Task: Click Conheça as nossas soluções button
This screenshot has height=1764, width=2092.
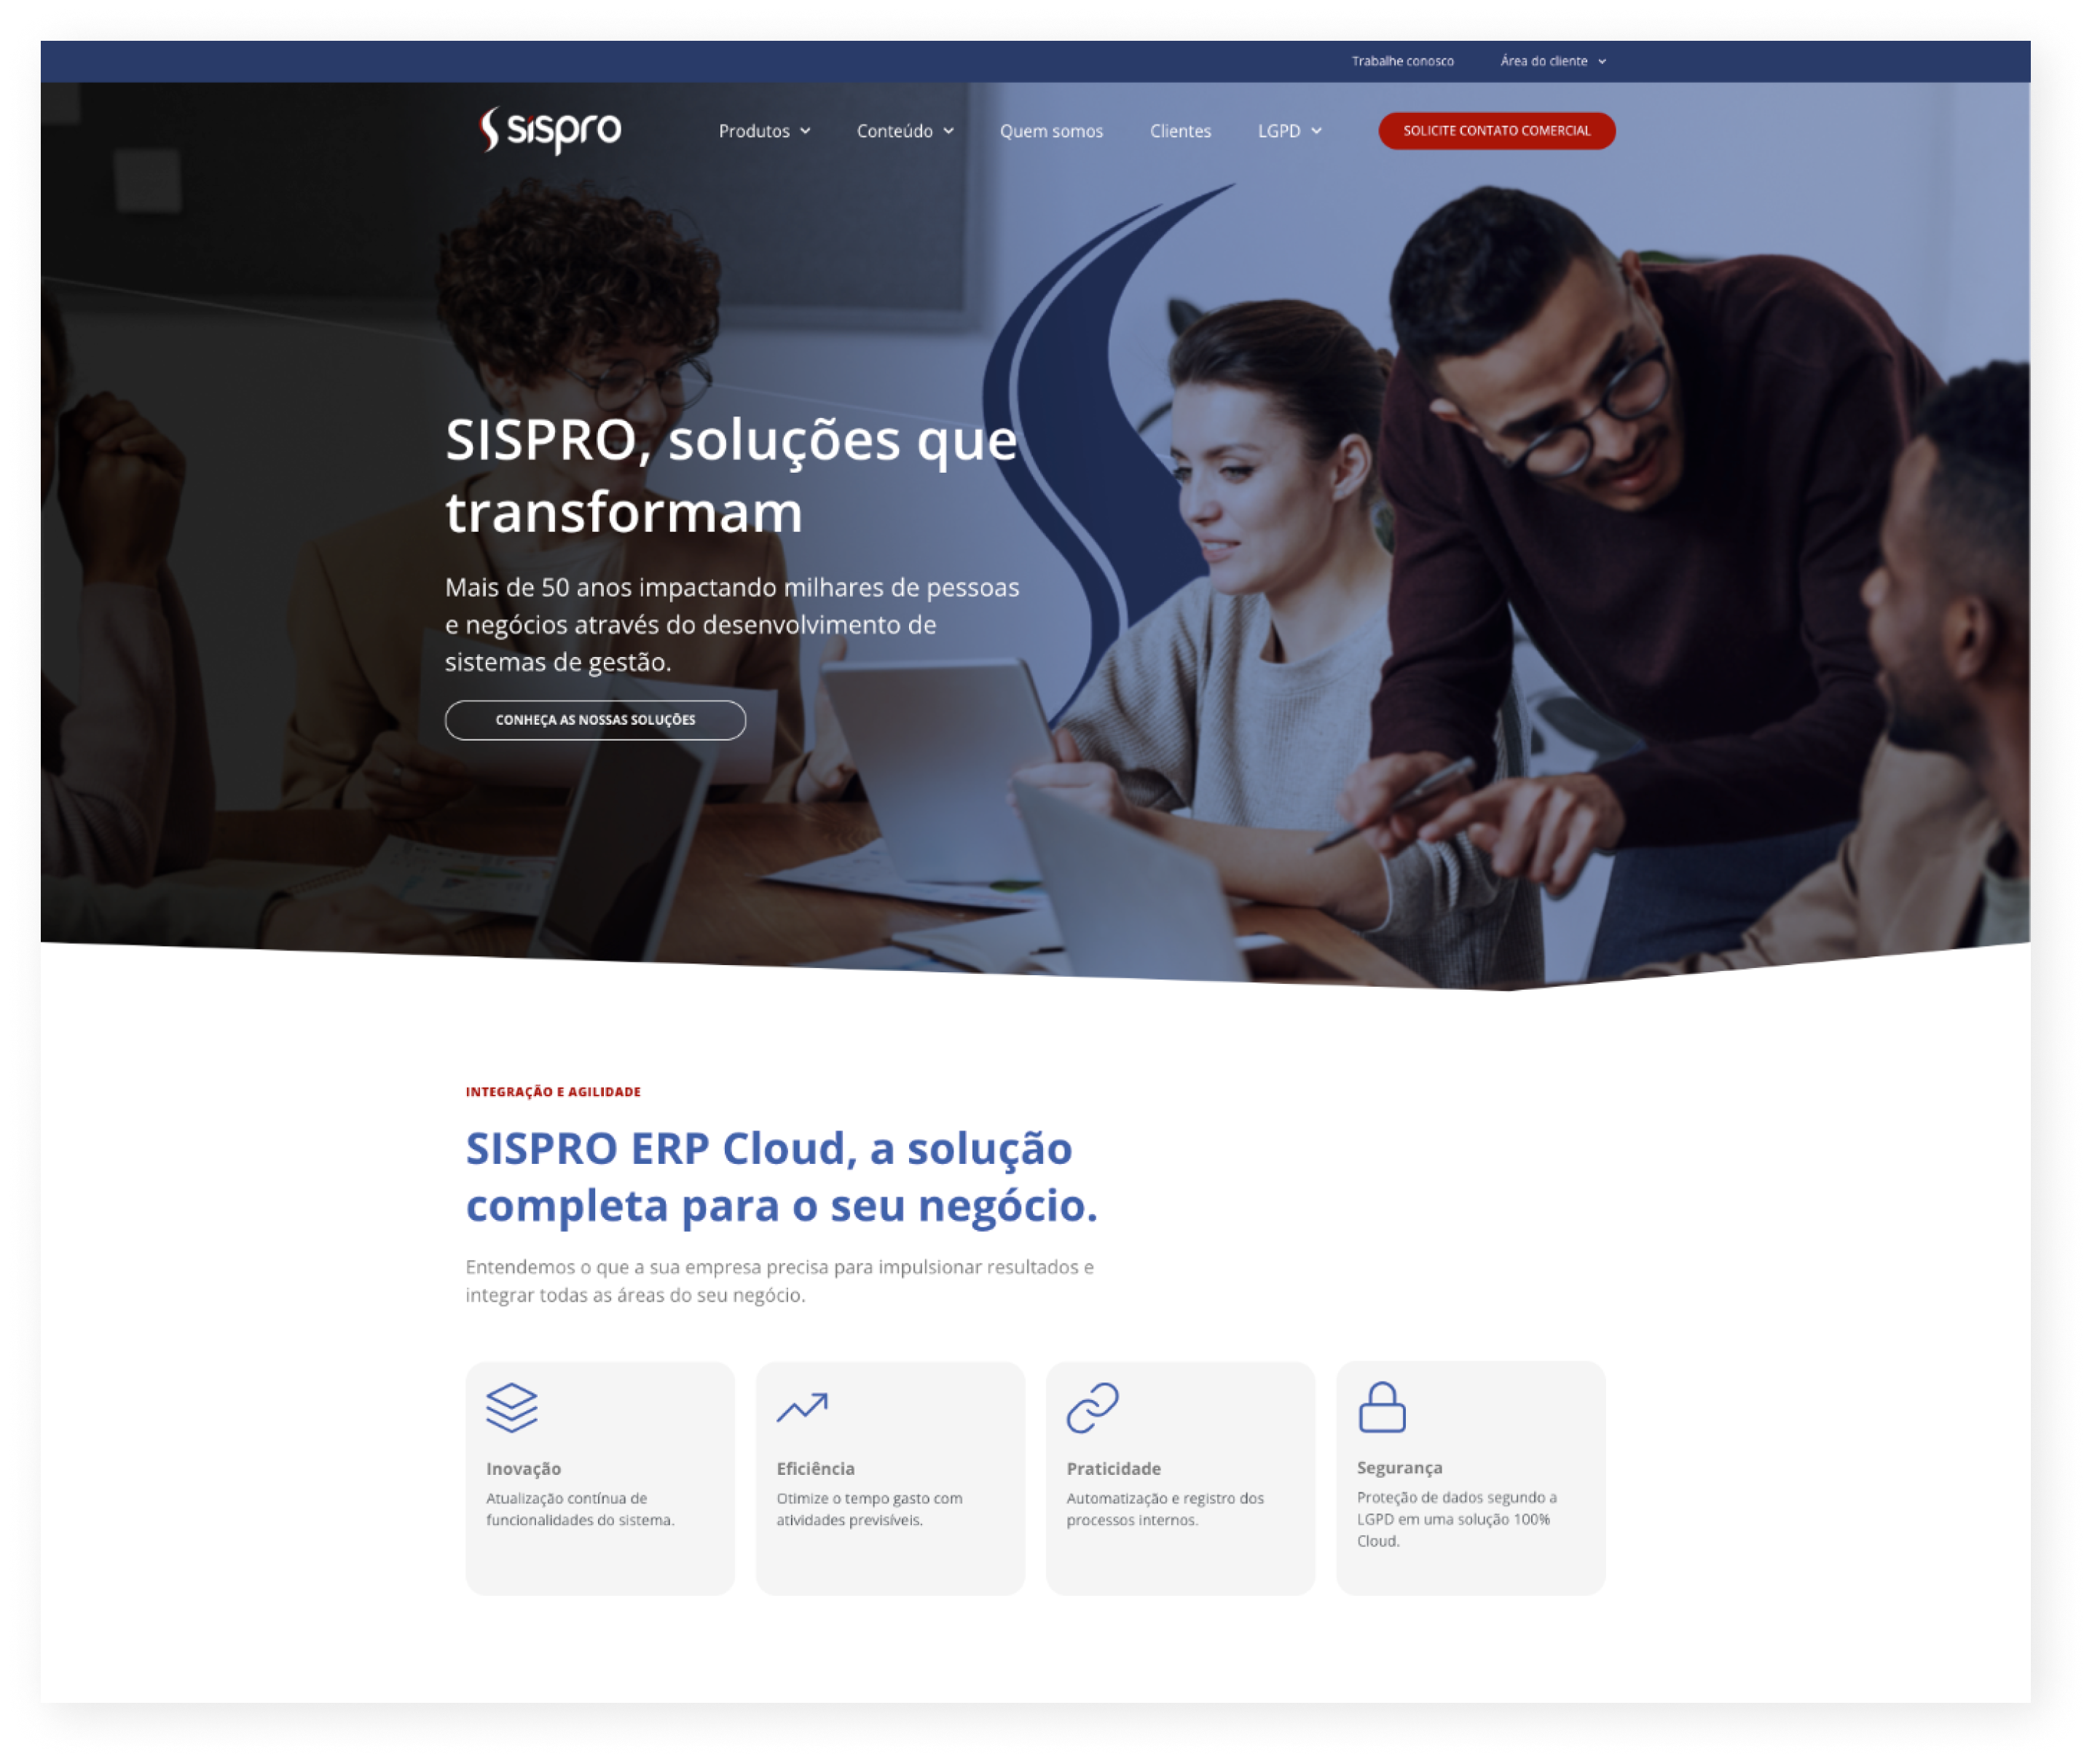Action: click(x=595, y=720)
